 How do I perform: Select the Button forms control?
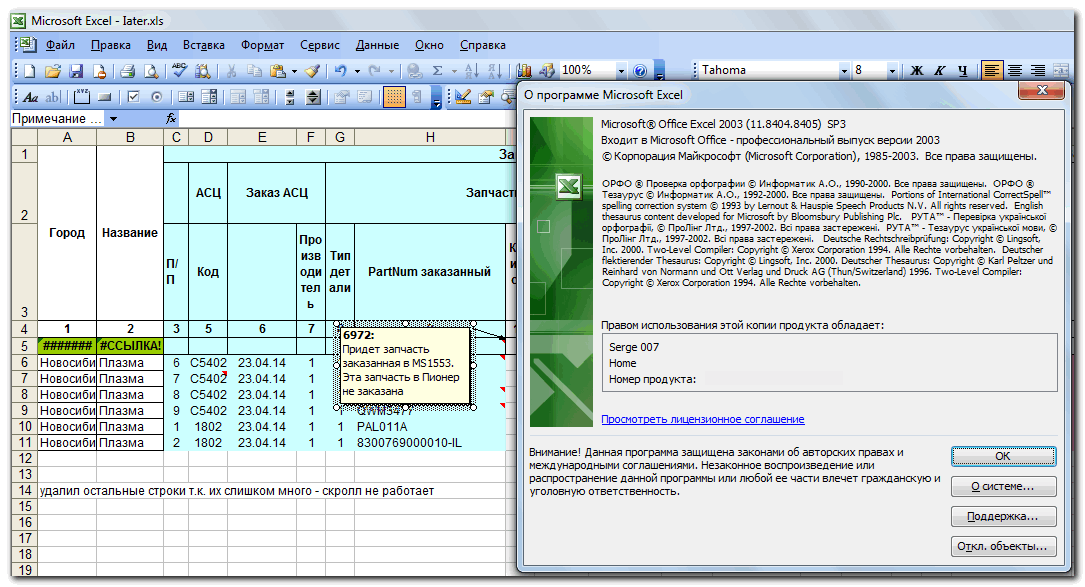tap(104, 97)
